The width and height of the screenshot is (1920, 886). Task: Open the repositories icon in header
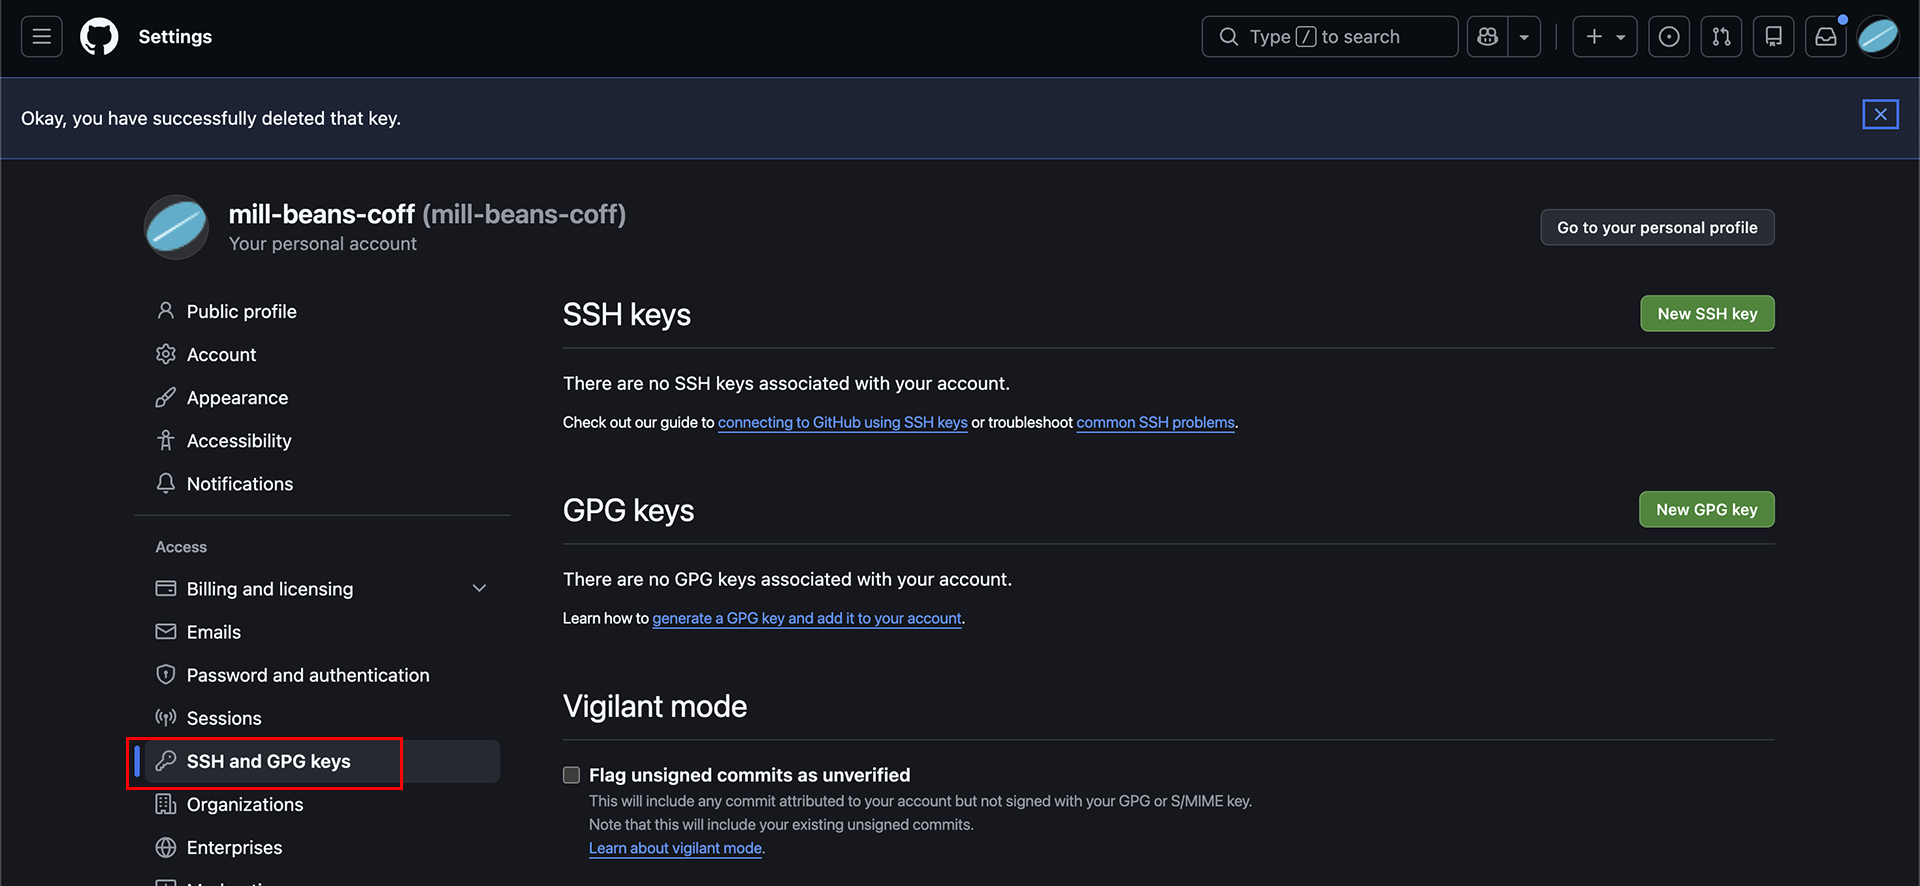click(1773, 37)
